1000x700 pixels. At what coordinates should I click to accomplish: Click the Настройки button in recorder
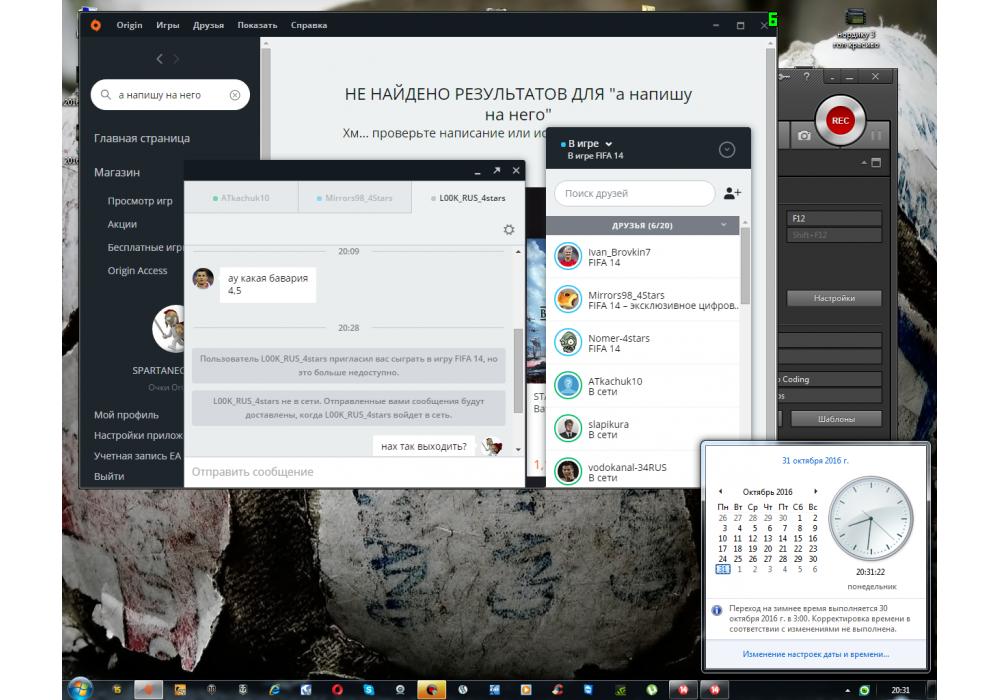pyautogui.click(x=833, y=298)
